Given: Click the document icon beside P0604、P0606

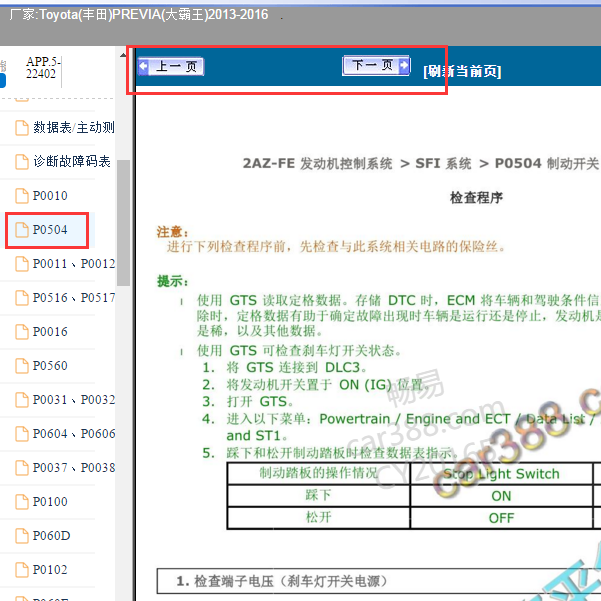Looking at the screenshot, I should click(22, 434).
